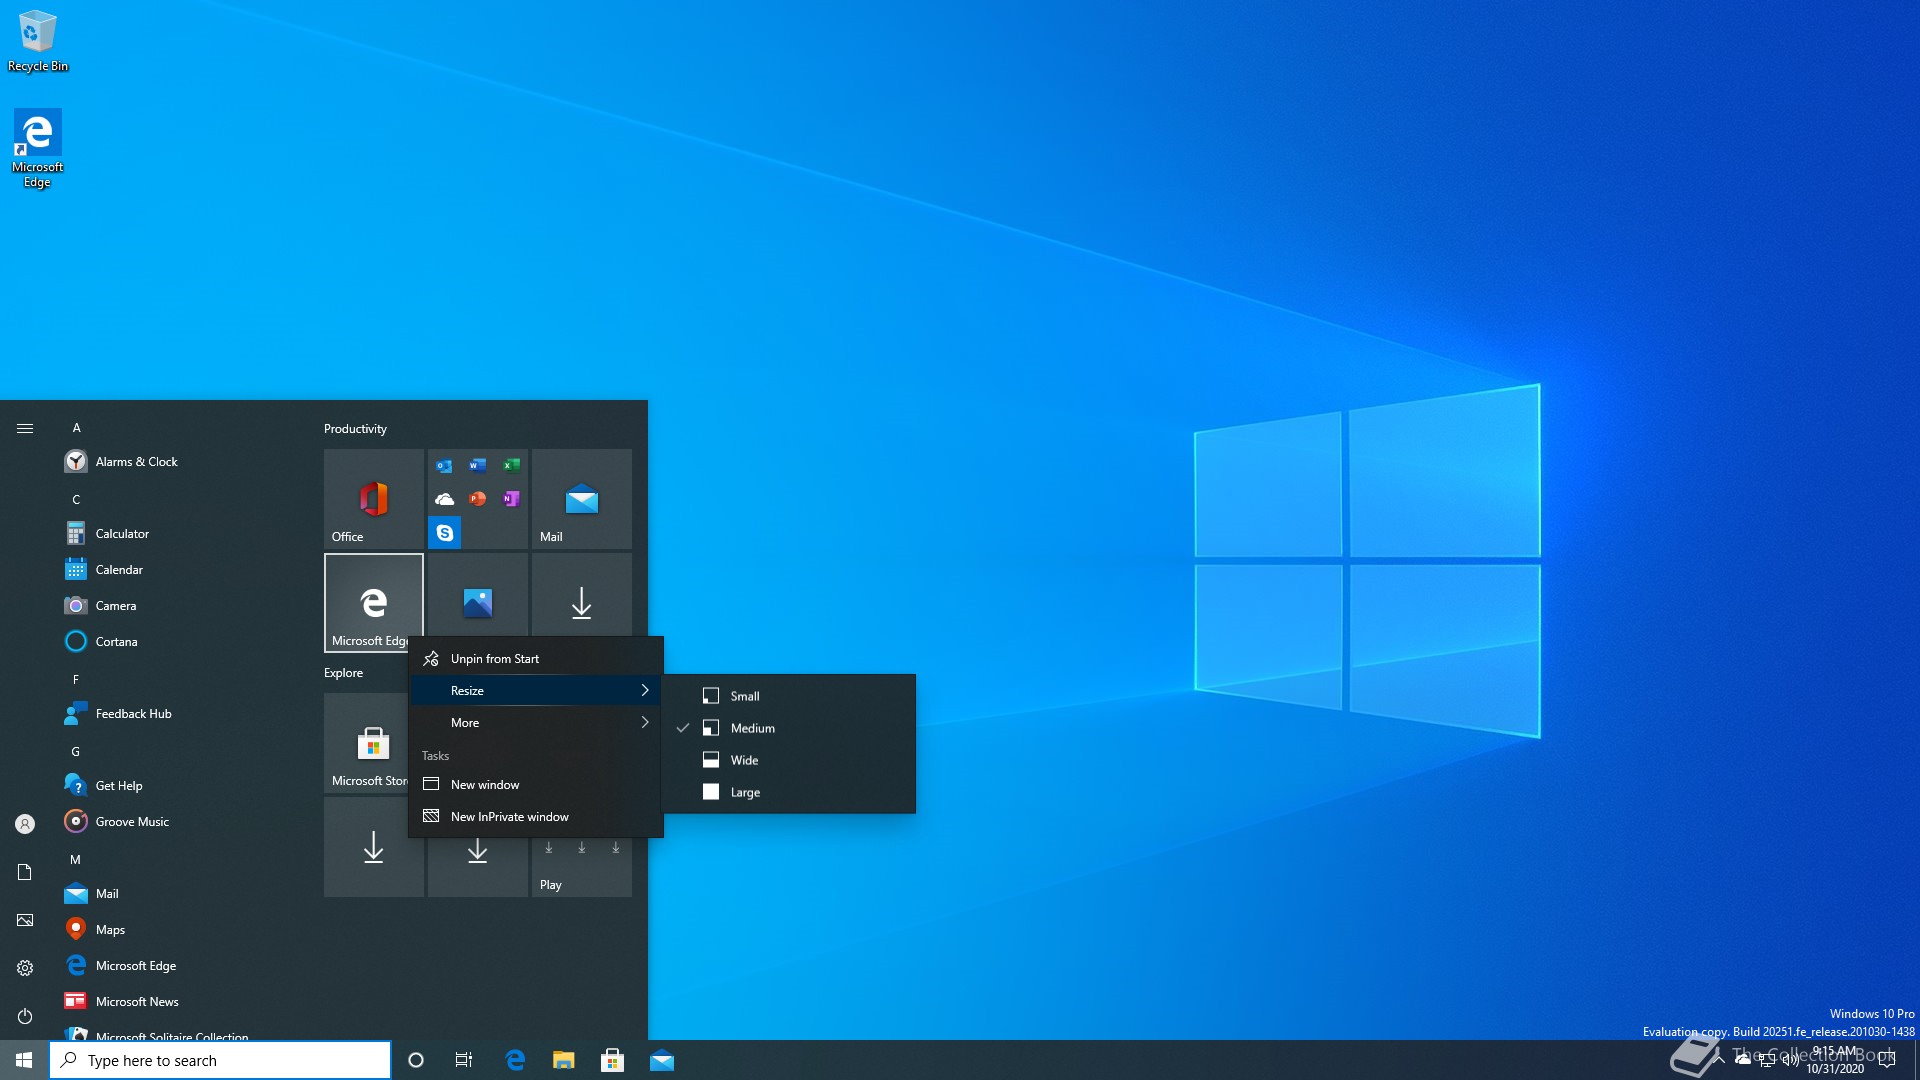This screenshot has height=1080, width=1920.
Task: Open the Microsoft Store tile
Action: point(366,743)
